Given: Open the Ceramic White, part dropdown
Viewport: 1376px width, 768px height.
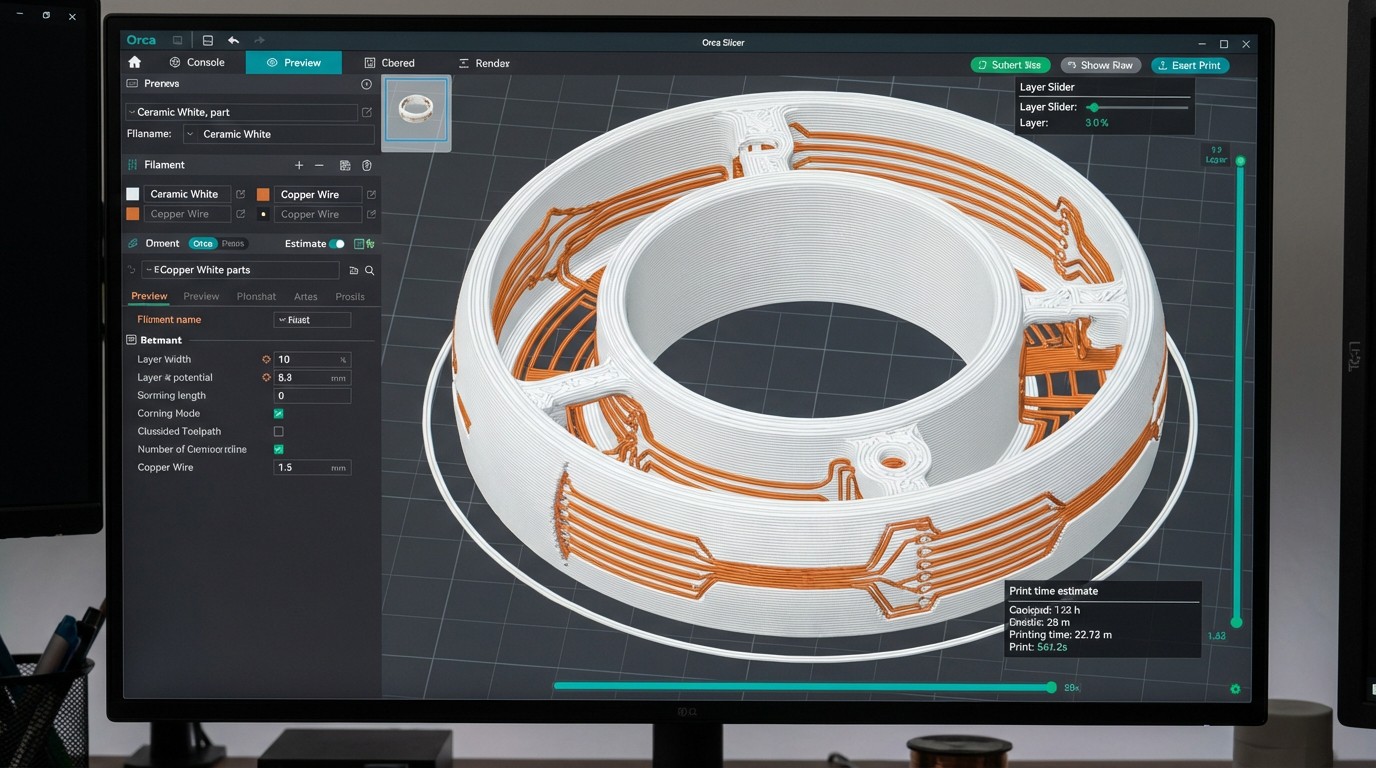Looking at the screenshot, I should tap(241, 113).
